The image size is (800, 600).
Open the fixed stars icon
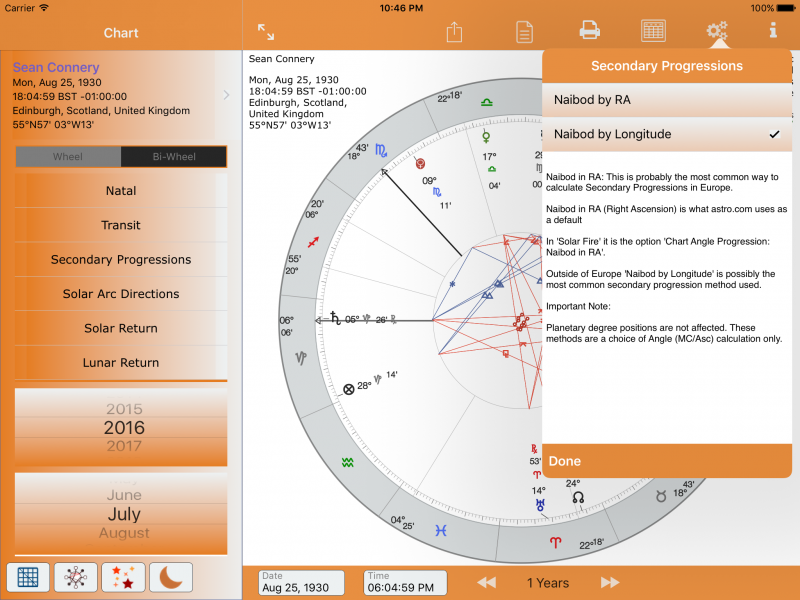pyautogui.click(x=124, y=577)
